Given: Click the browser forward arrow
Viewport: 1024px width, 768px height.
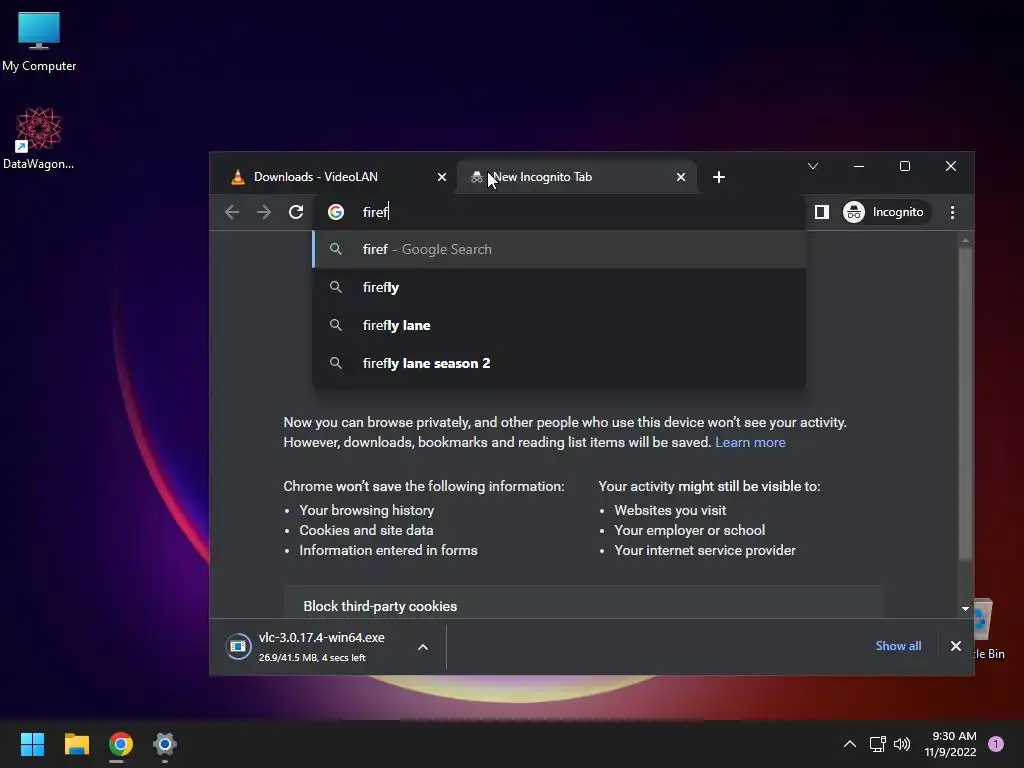Looking at the screenshot, I should pos(264,212).
